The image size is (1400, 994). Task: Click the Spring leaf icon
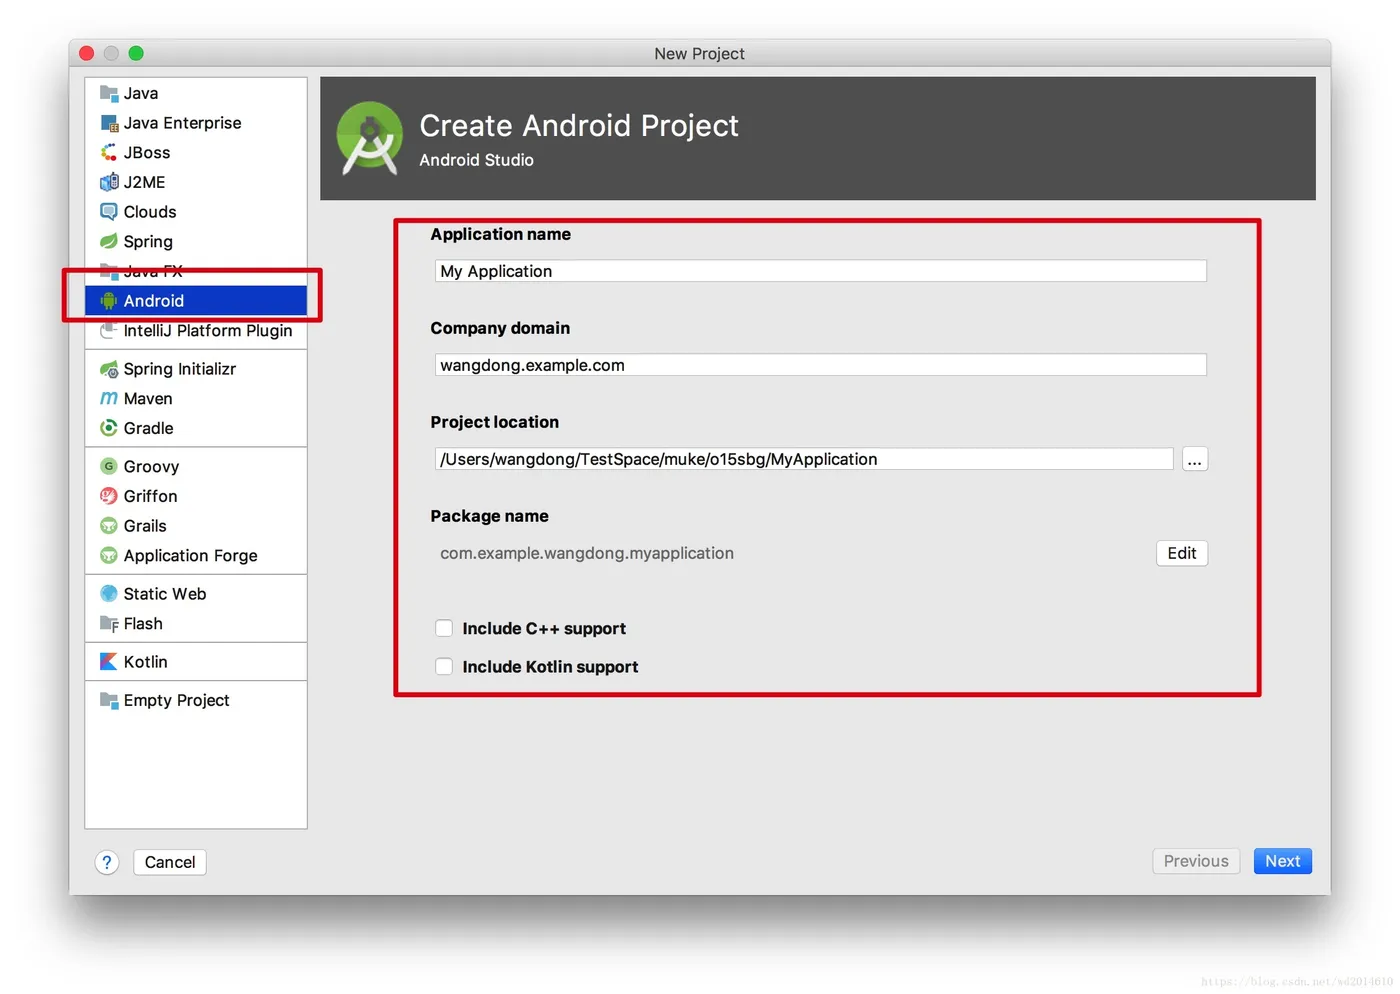pyautogui.click(x=109, y=241)
